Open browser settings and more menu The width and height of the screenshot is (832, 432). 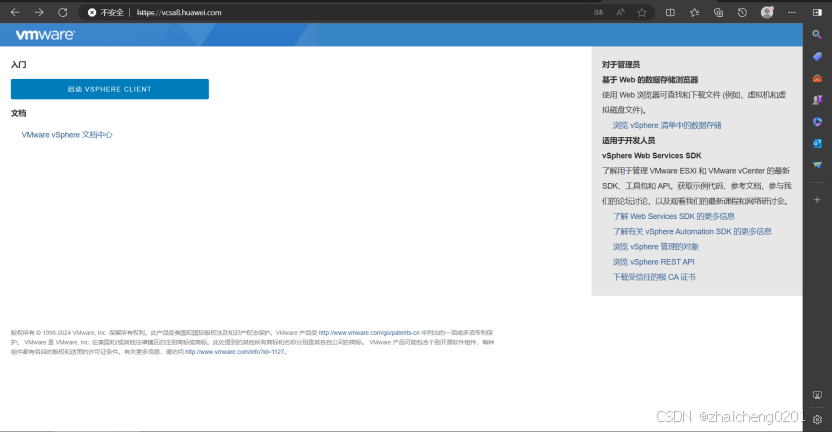[792, 12]
